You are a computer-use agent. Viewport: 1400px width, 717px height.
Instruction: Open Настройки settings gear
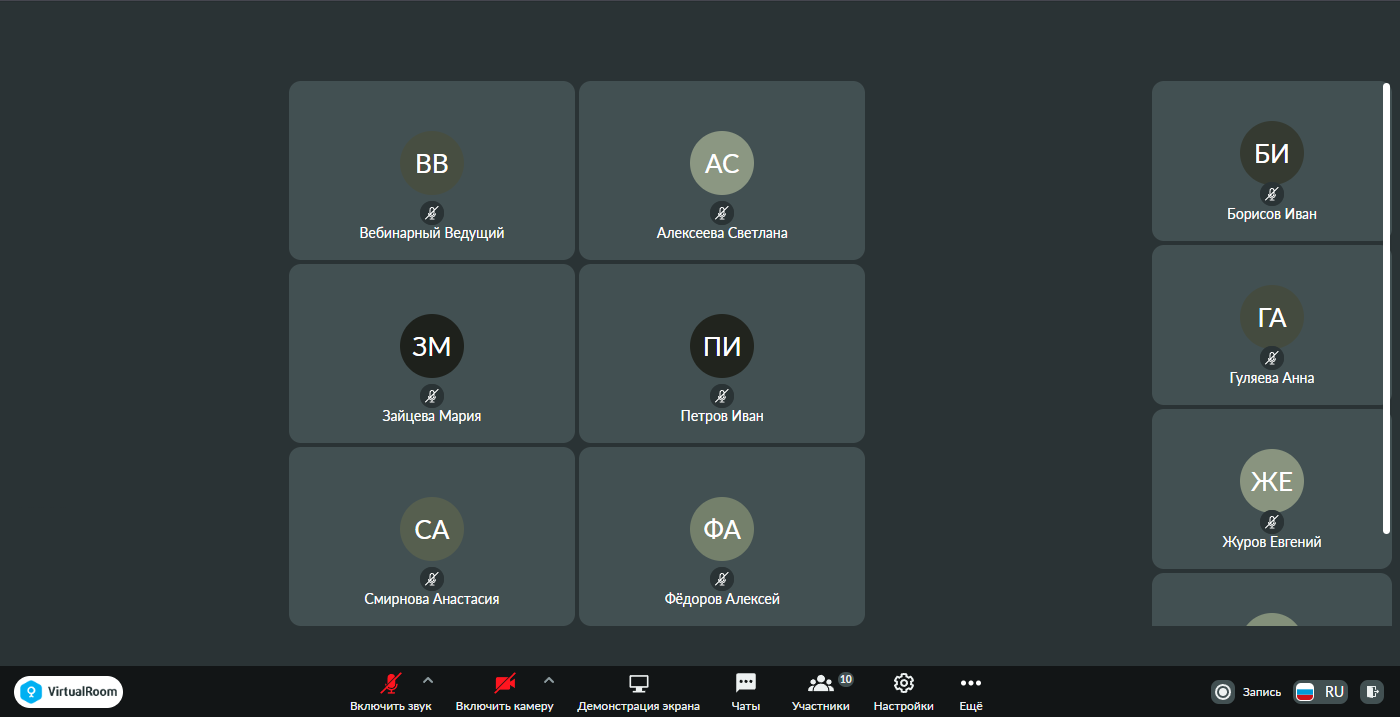(904, 691)
